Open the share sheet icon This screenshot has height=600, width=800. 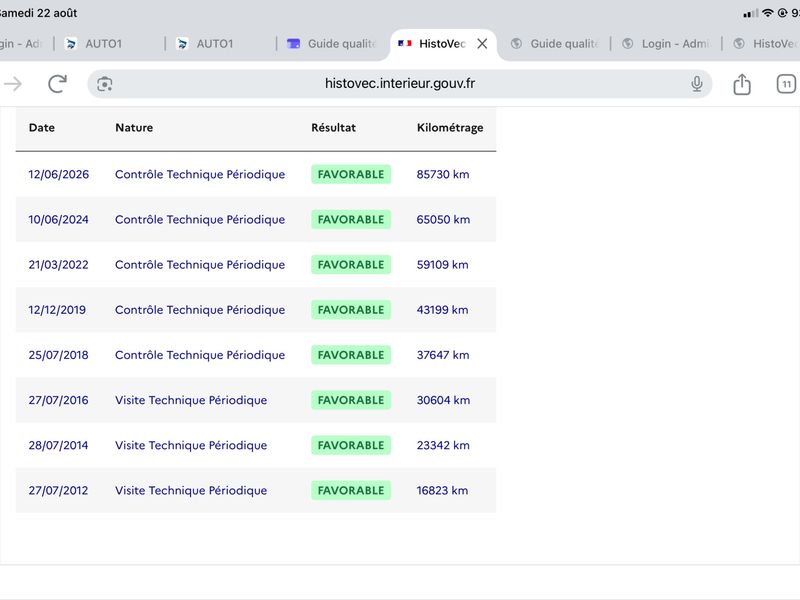(742, 84)
